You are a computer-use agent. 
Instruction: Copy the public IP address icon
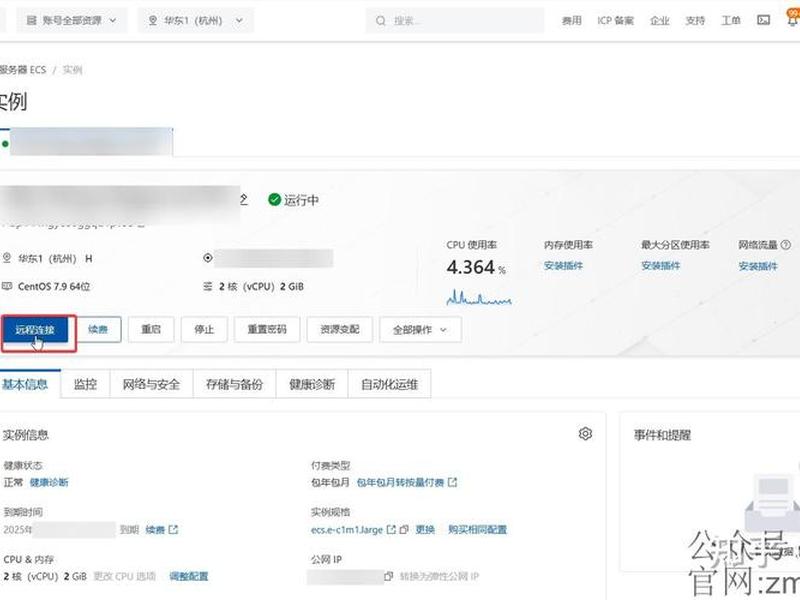coord(389,576)
